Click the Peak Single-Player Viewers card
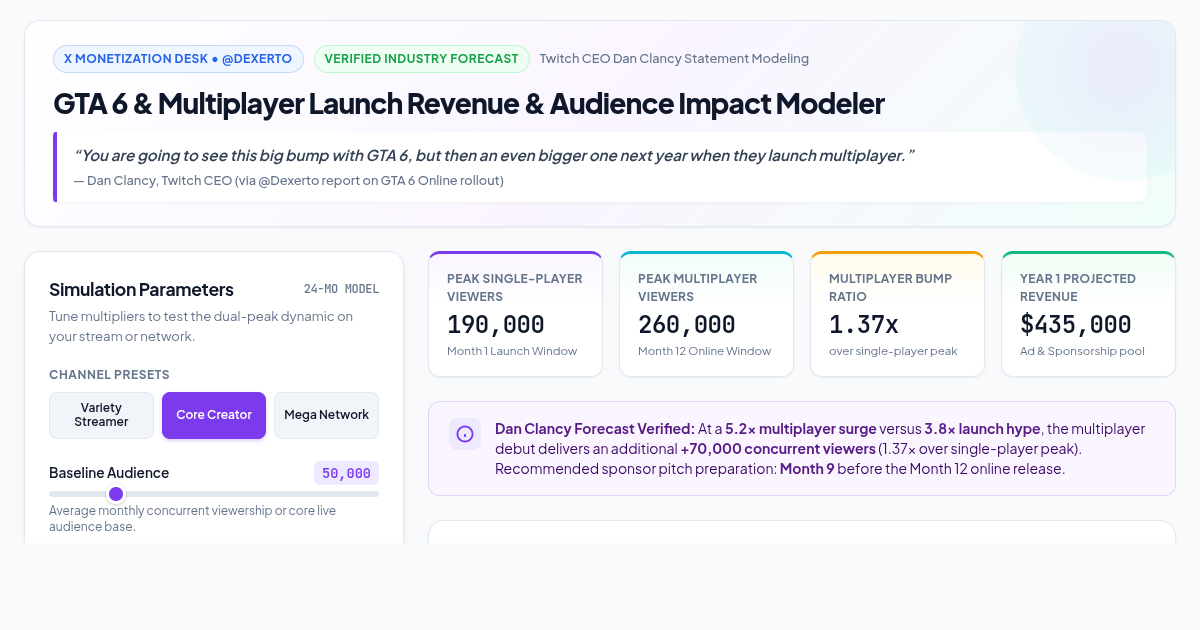Image resolution: width=1200 pixels, height=630 pixels. (x=515, y=314)
